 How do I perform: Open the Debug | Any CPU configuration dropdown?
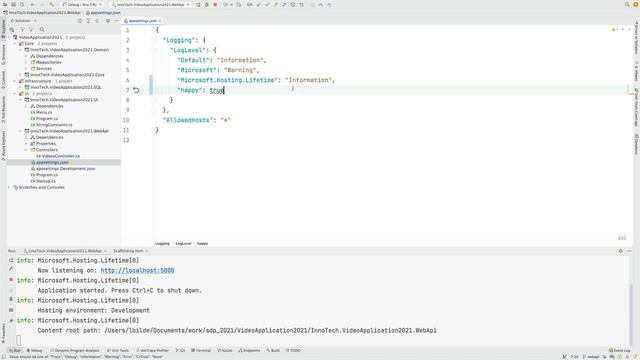click(x=83, y=4)
